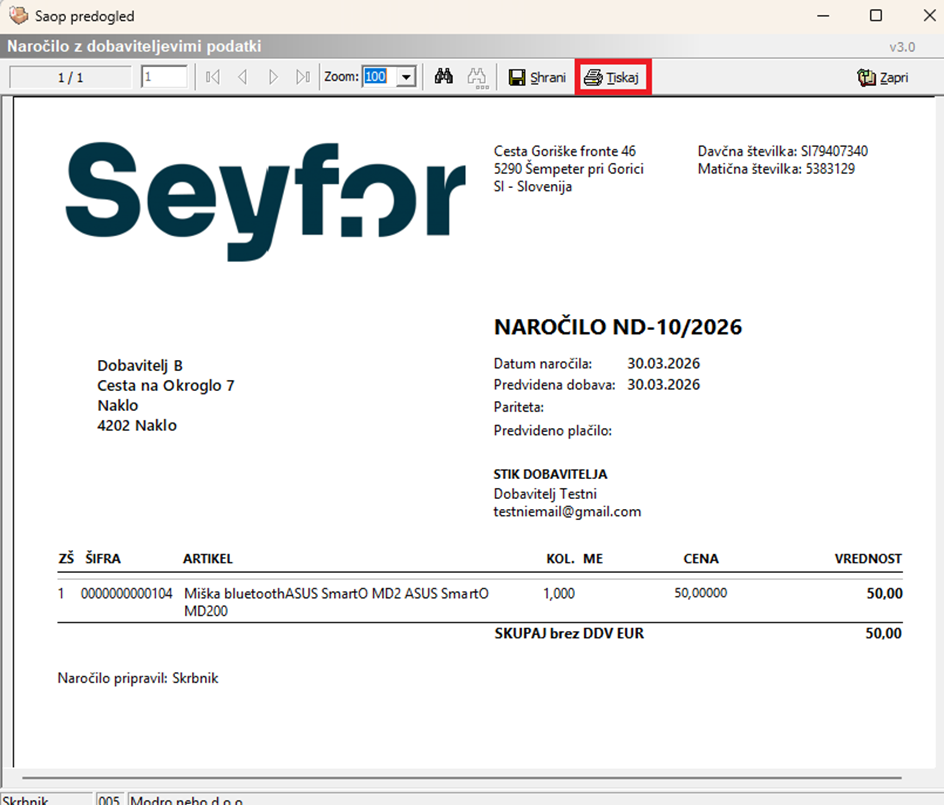Open search with the binoculars icon
Image resolution: width=944 pixels, height=805 pixels.
[x=444, y=76]
